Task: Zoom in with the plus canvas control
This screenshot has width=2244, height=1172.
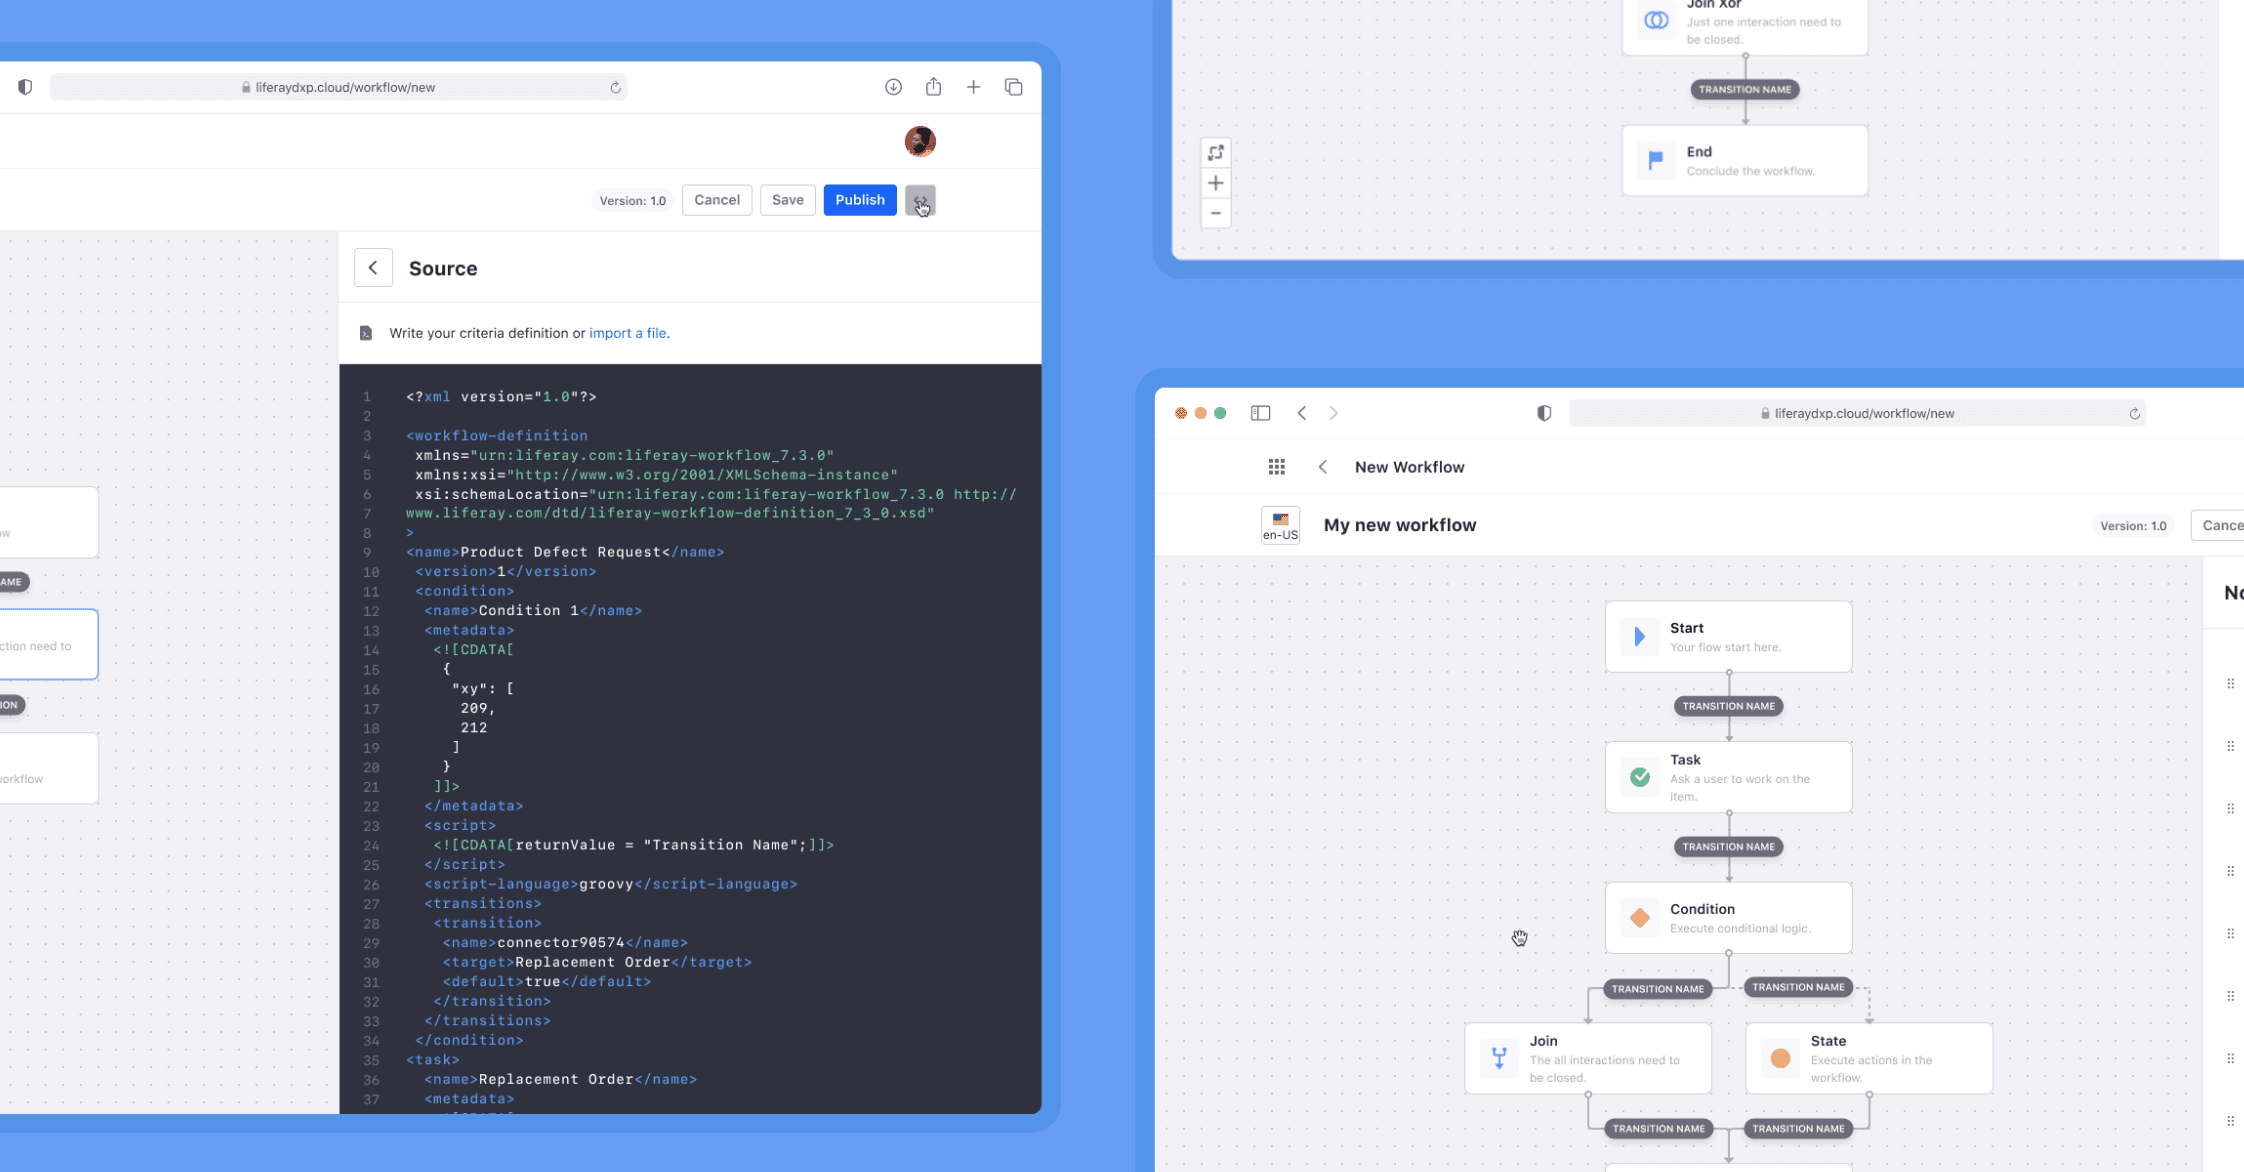Action: pyautogui.click(x=1215, y=183)
